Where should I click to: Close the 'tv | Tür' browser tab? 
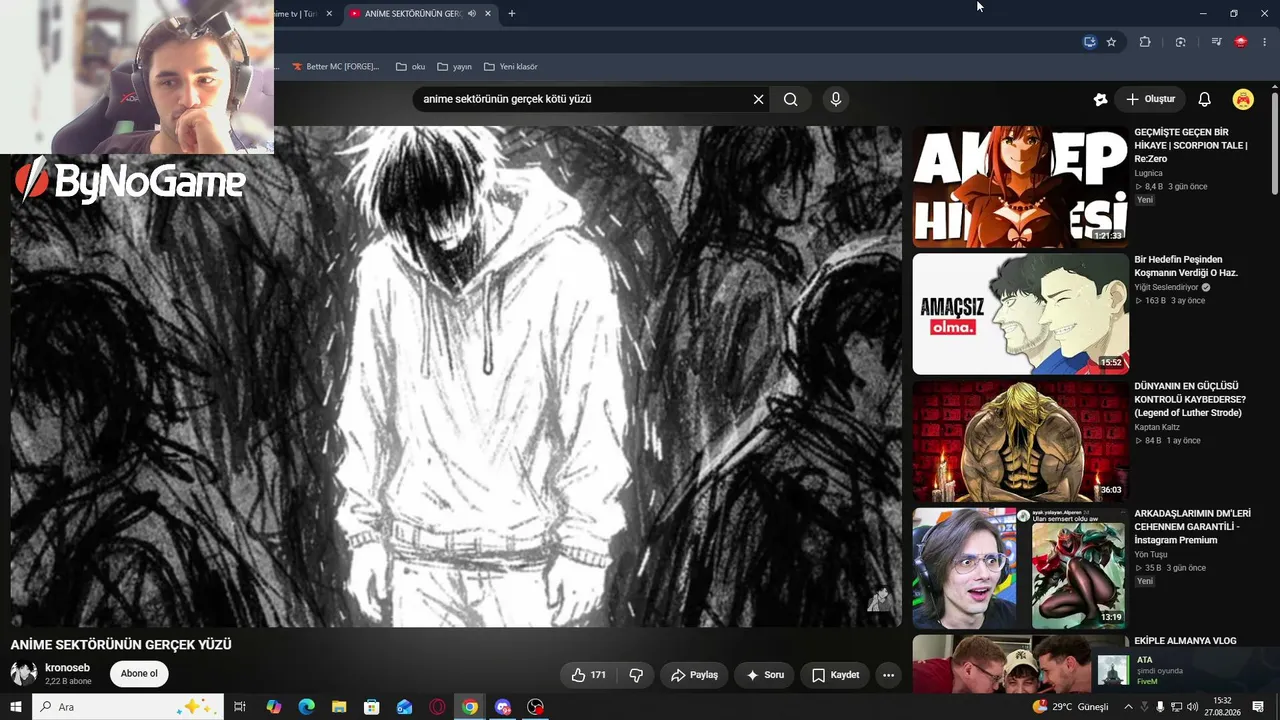tap(329, 14)
